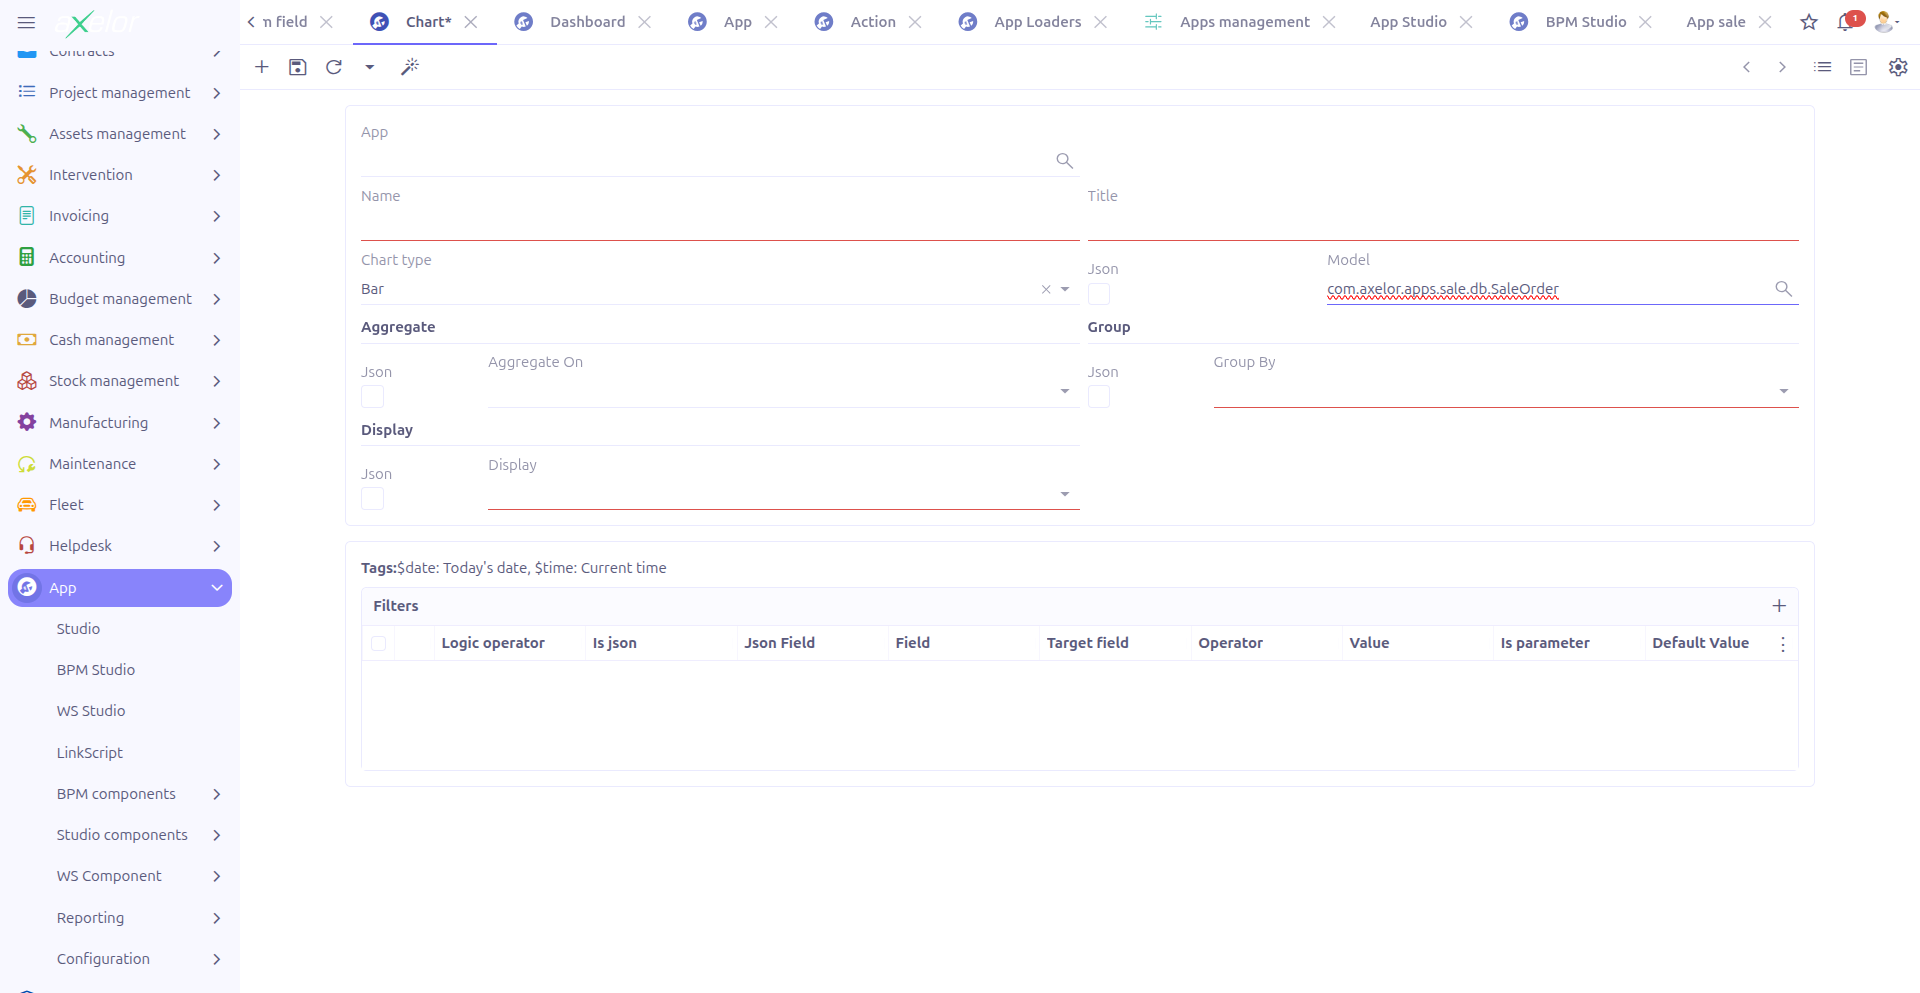Screen dimensions: 1920x993
Task: Open the Model search magnifier icon
Action: pos(1785,289)
